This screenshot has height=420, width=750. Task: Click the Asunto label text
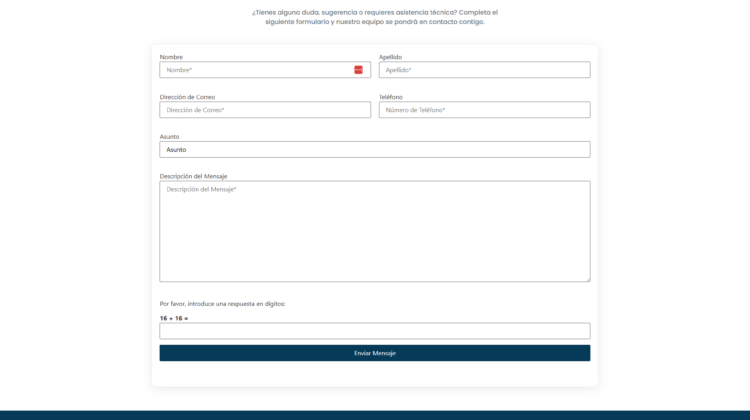coord(169,136)
